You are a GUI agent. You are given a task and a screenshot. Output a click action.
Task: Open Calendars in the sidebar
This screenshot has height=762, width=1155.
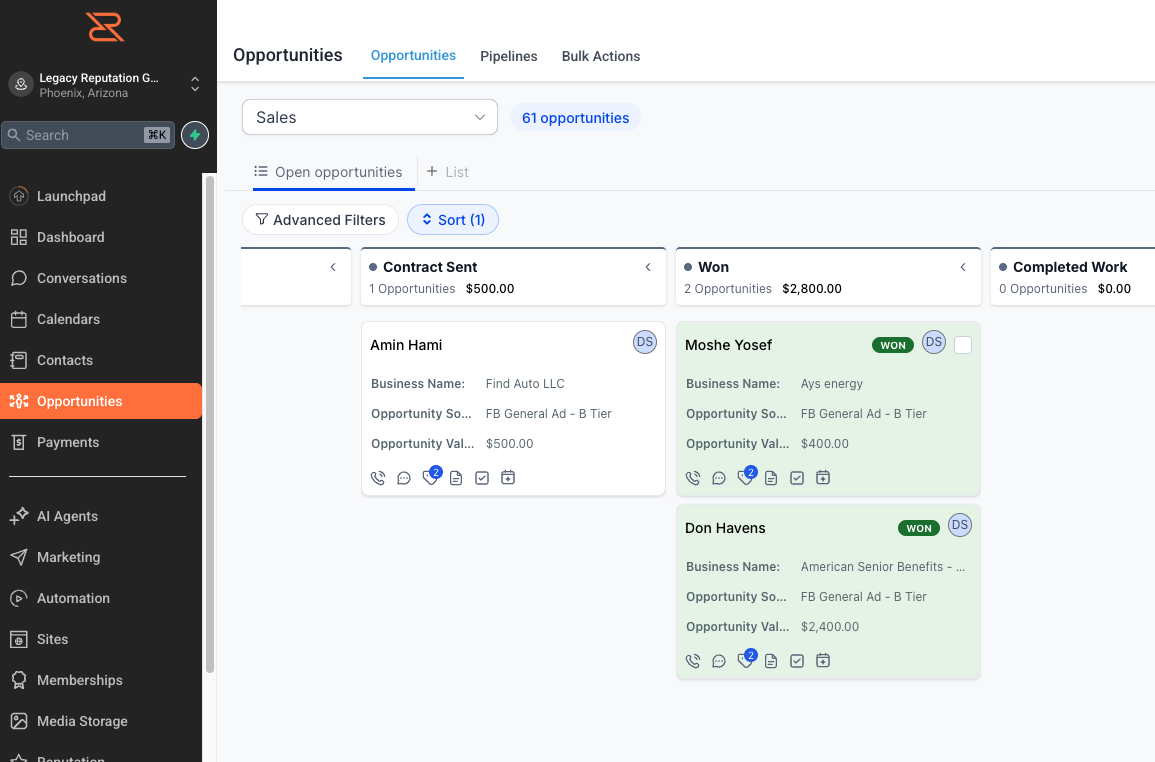[x=101, y=319]
